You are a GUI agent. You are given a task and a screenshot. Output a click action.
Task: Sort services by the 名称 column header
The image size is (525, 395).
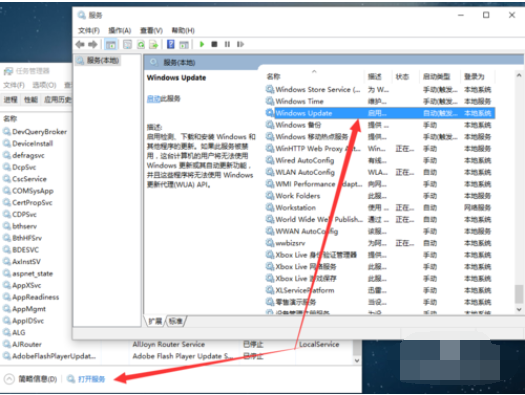(274, 77)
